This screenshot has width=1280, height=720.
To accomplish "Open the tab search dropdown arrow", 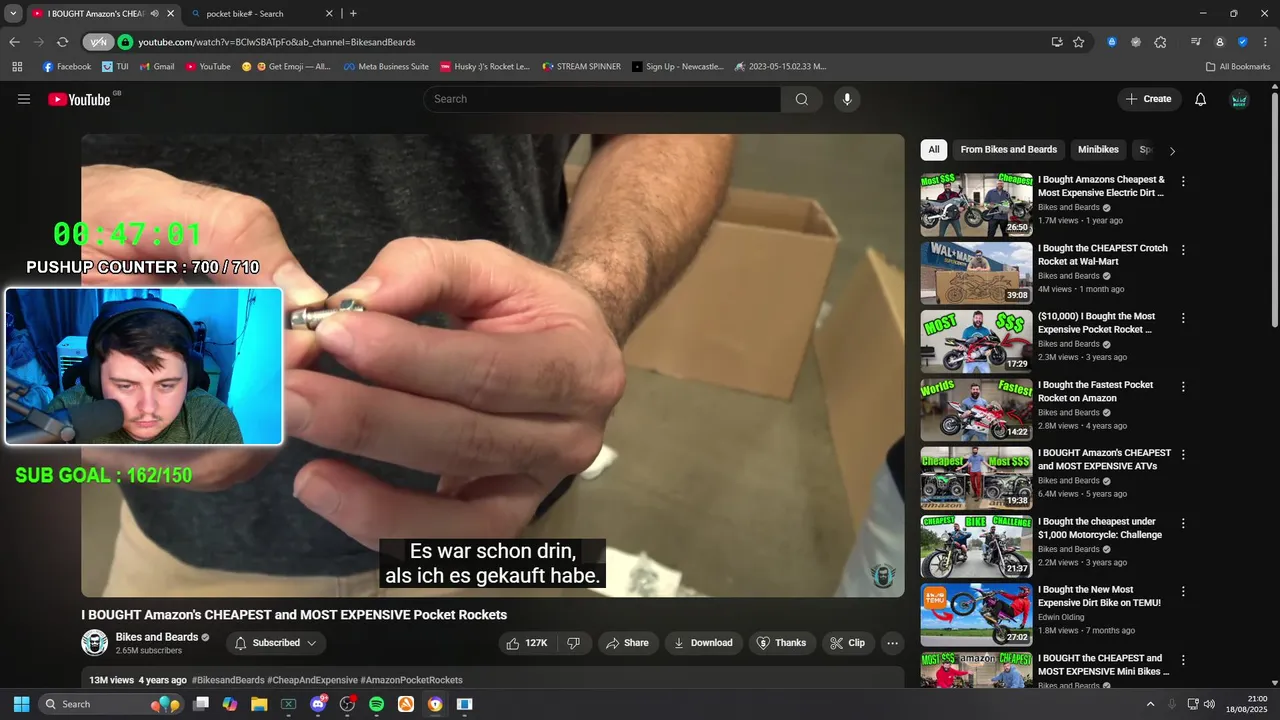I will pos(13,14).
